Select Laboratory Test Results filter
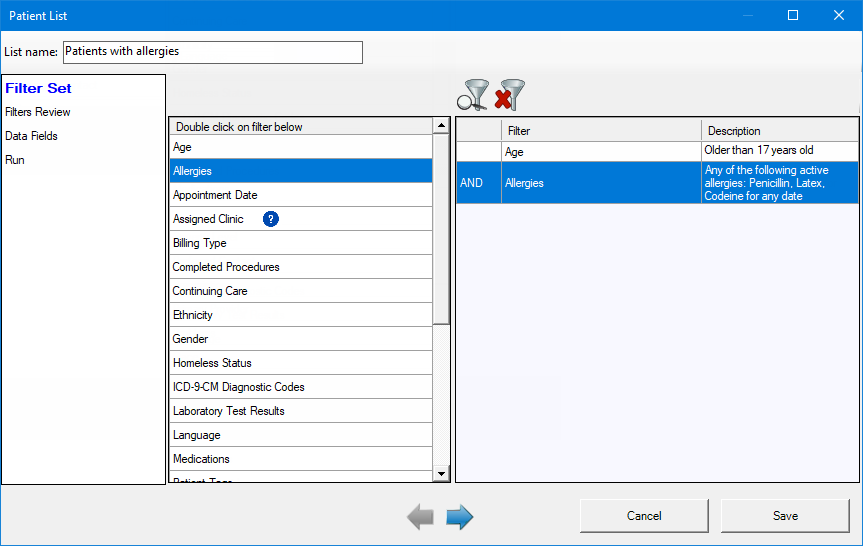Screen dimensions: 863x546 pos(301,411)
